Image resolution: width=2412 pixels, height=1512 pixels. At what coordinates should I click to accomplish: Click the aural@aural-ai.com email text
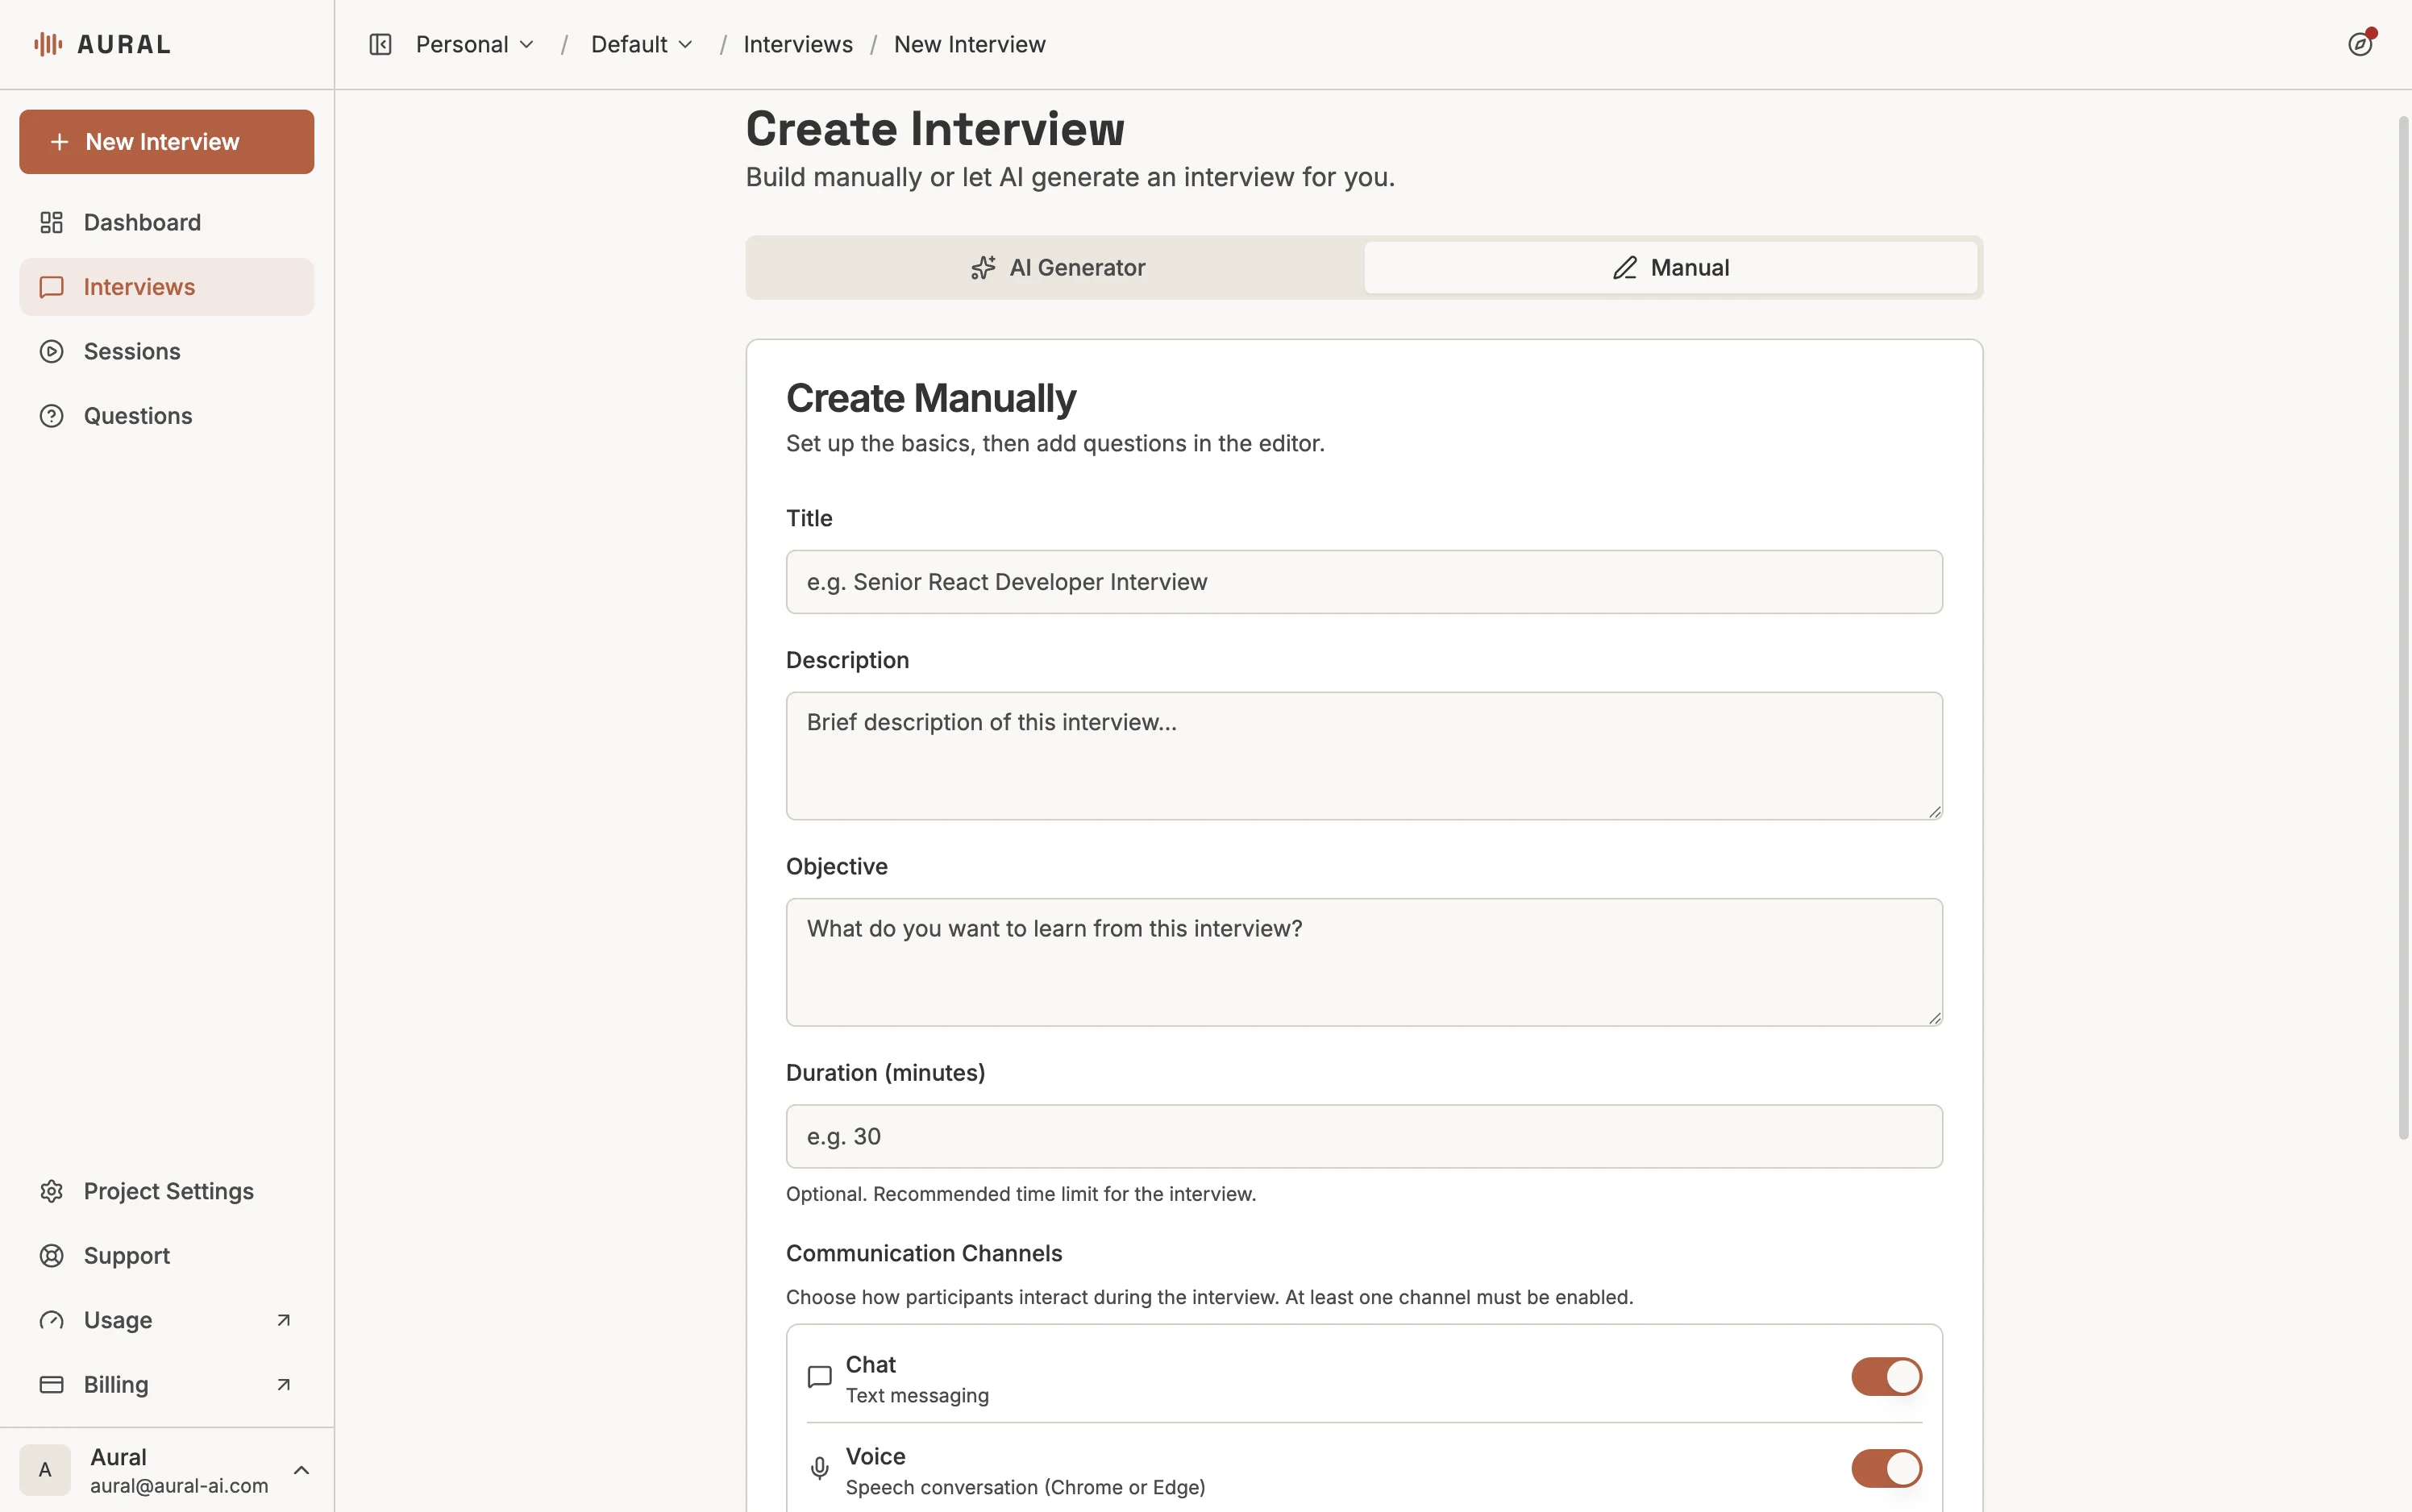[179, 1486]
